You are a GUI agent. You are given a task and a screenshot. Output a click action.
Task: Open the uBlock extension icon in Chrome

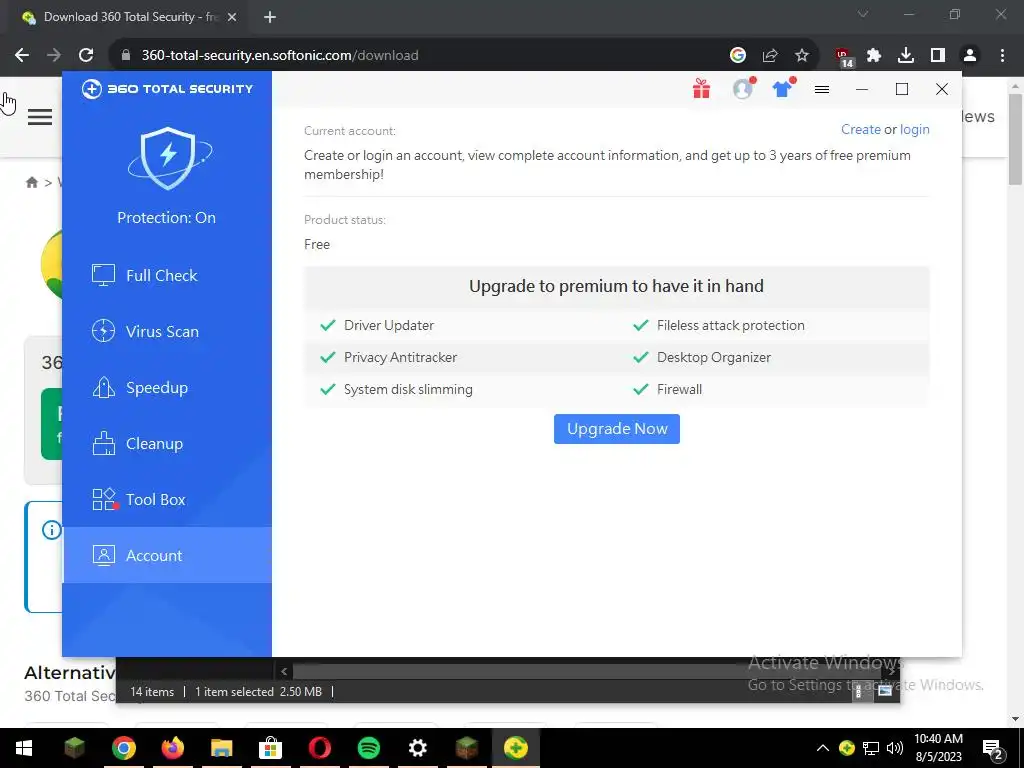point(844,57)
